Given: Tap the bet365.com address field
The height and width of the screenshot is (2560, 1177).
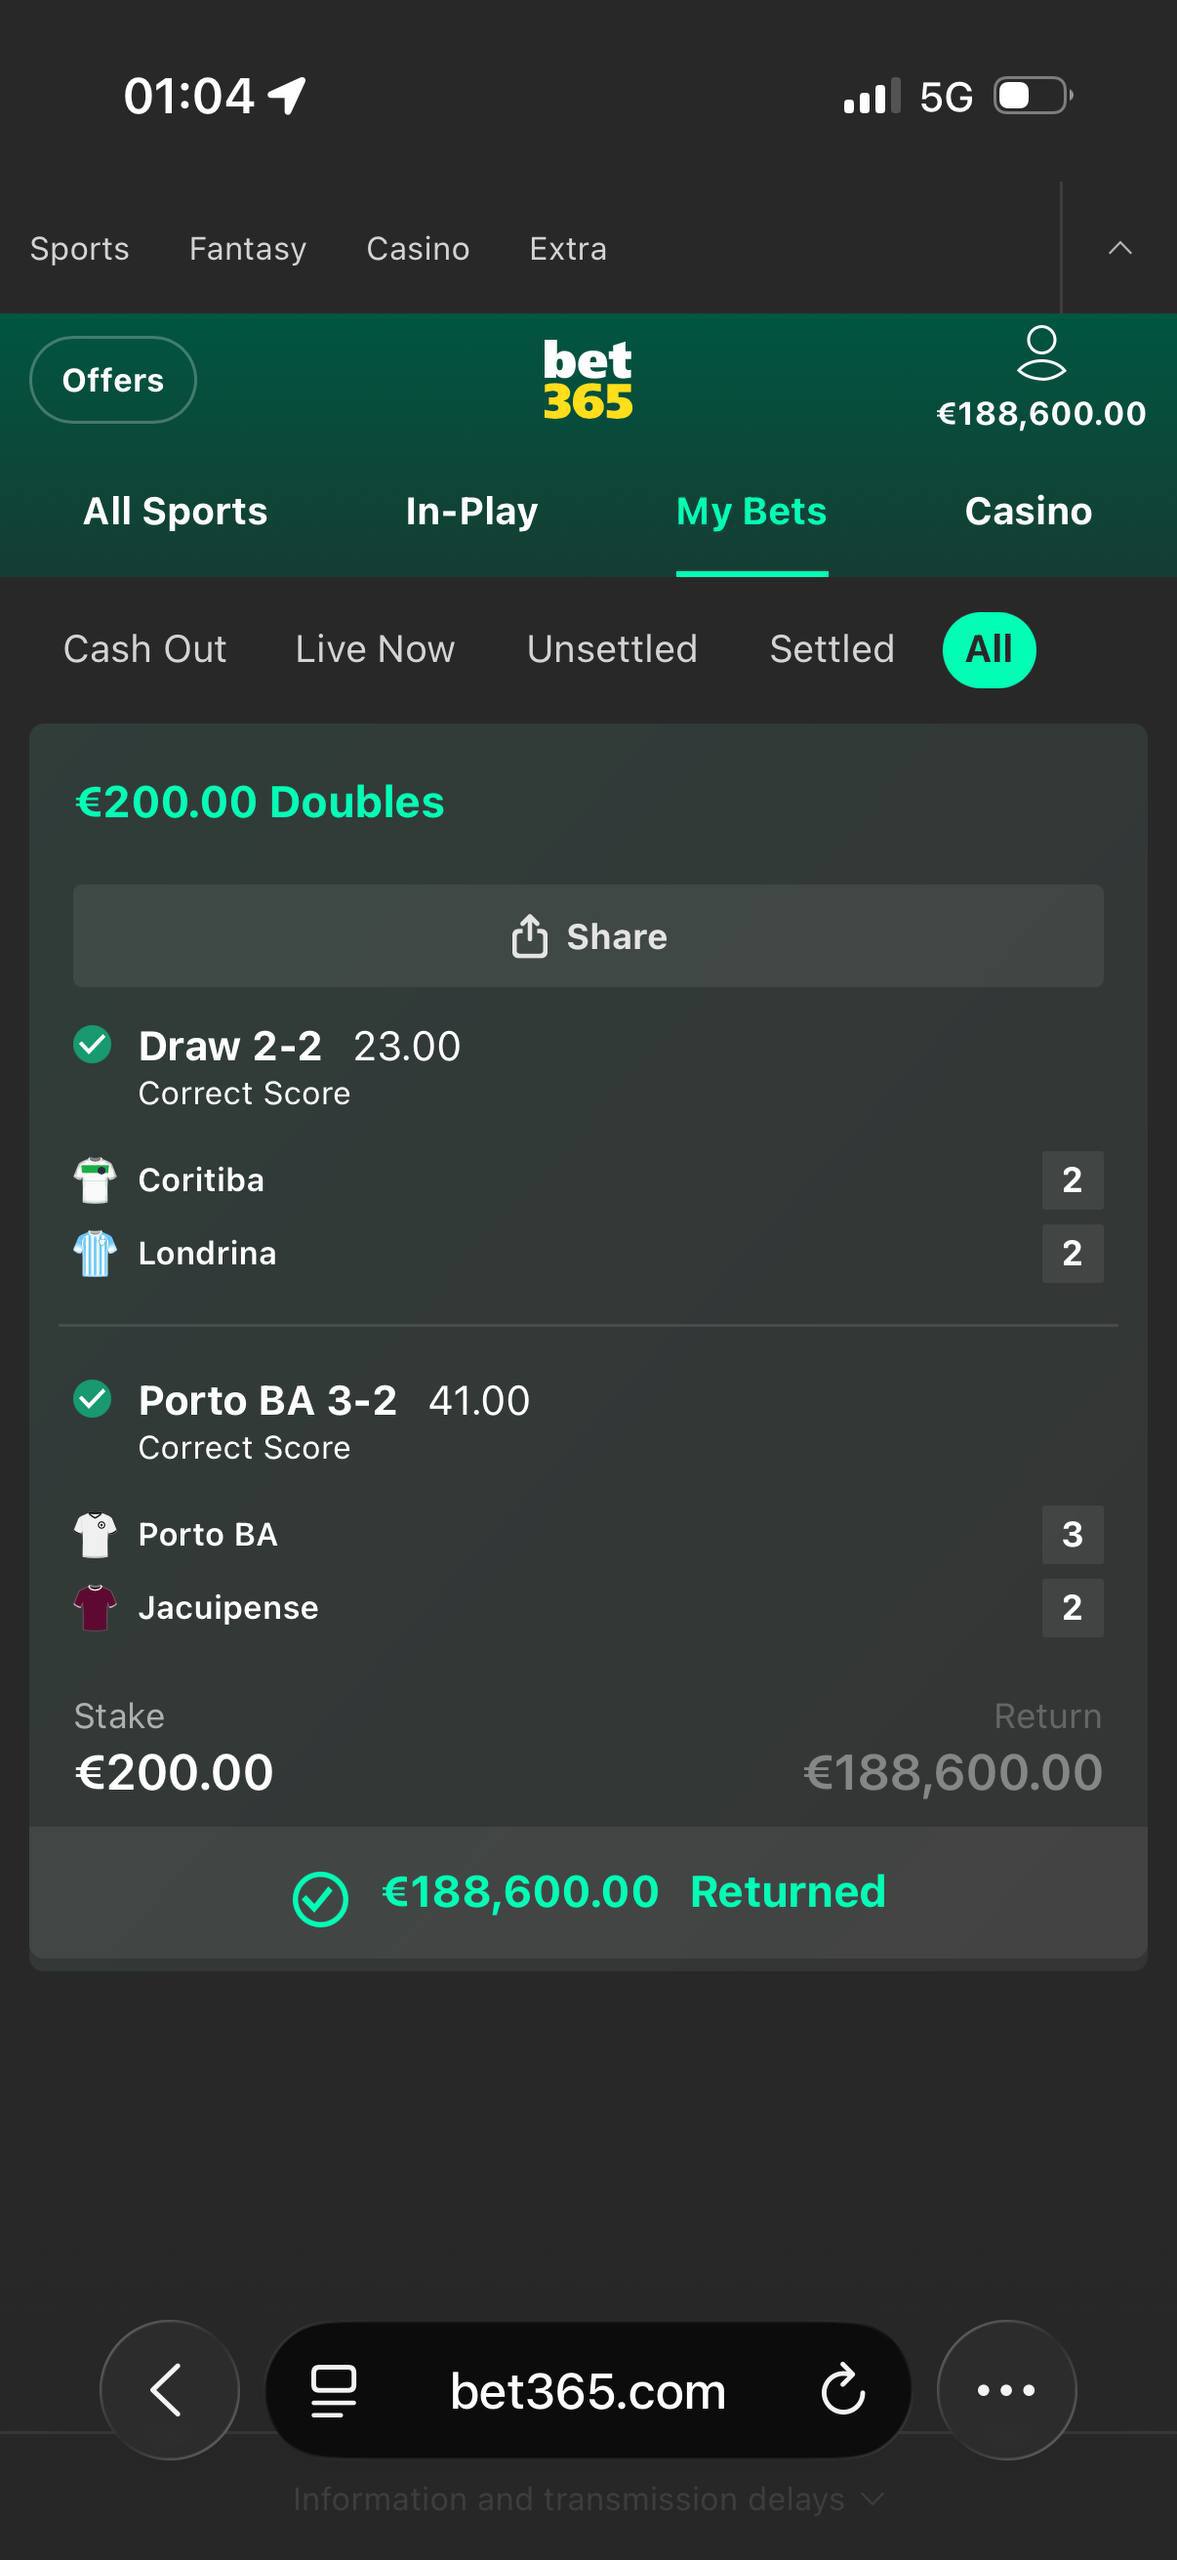Looking at the screenshot, I should (588, 2390).
